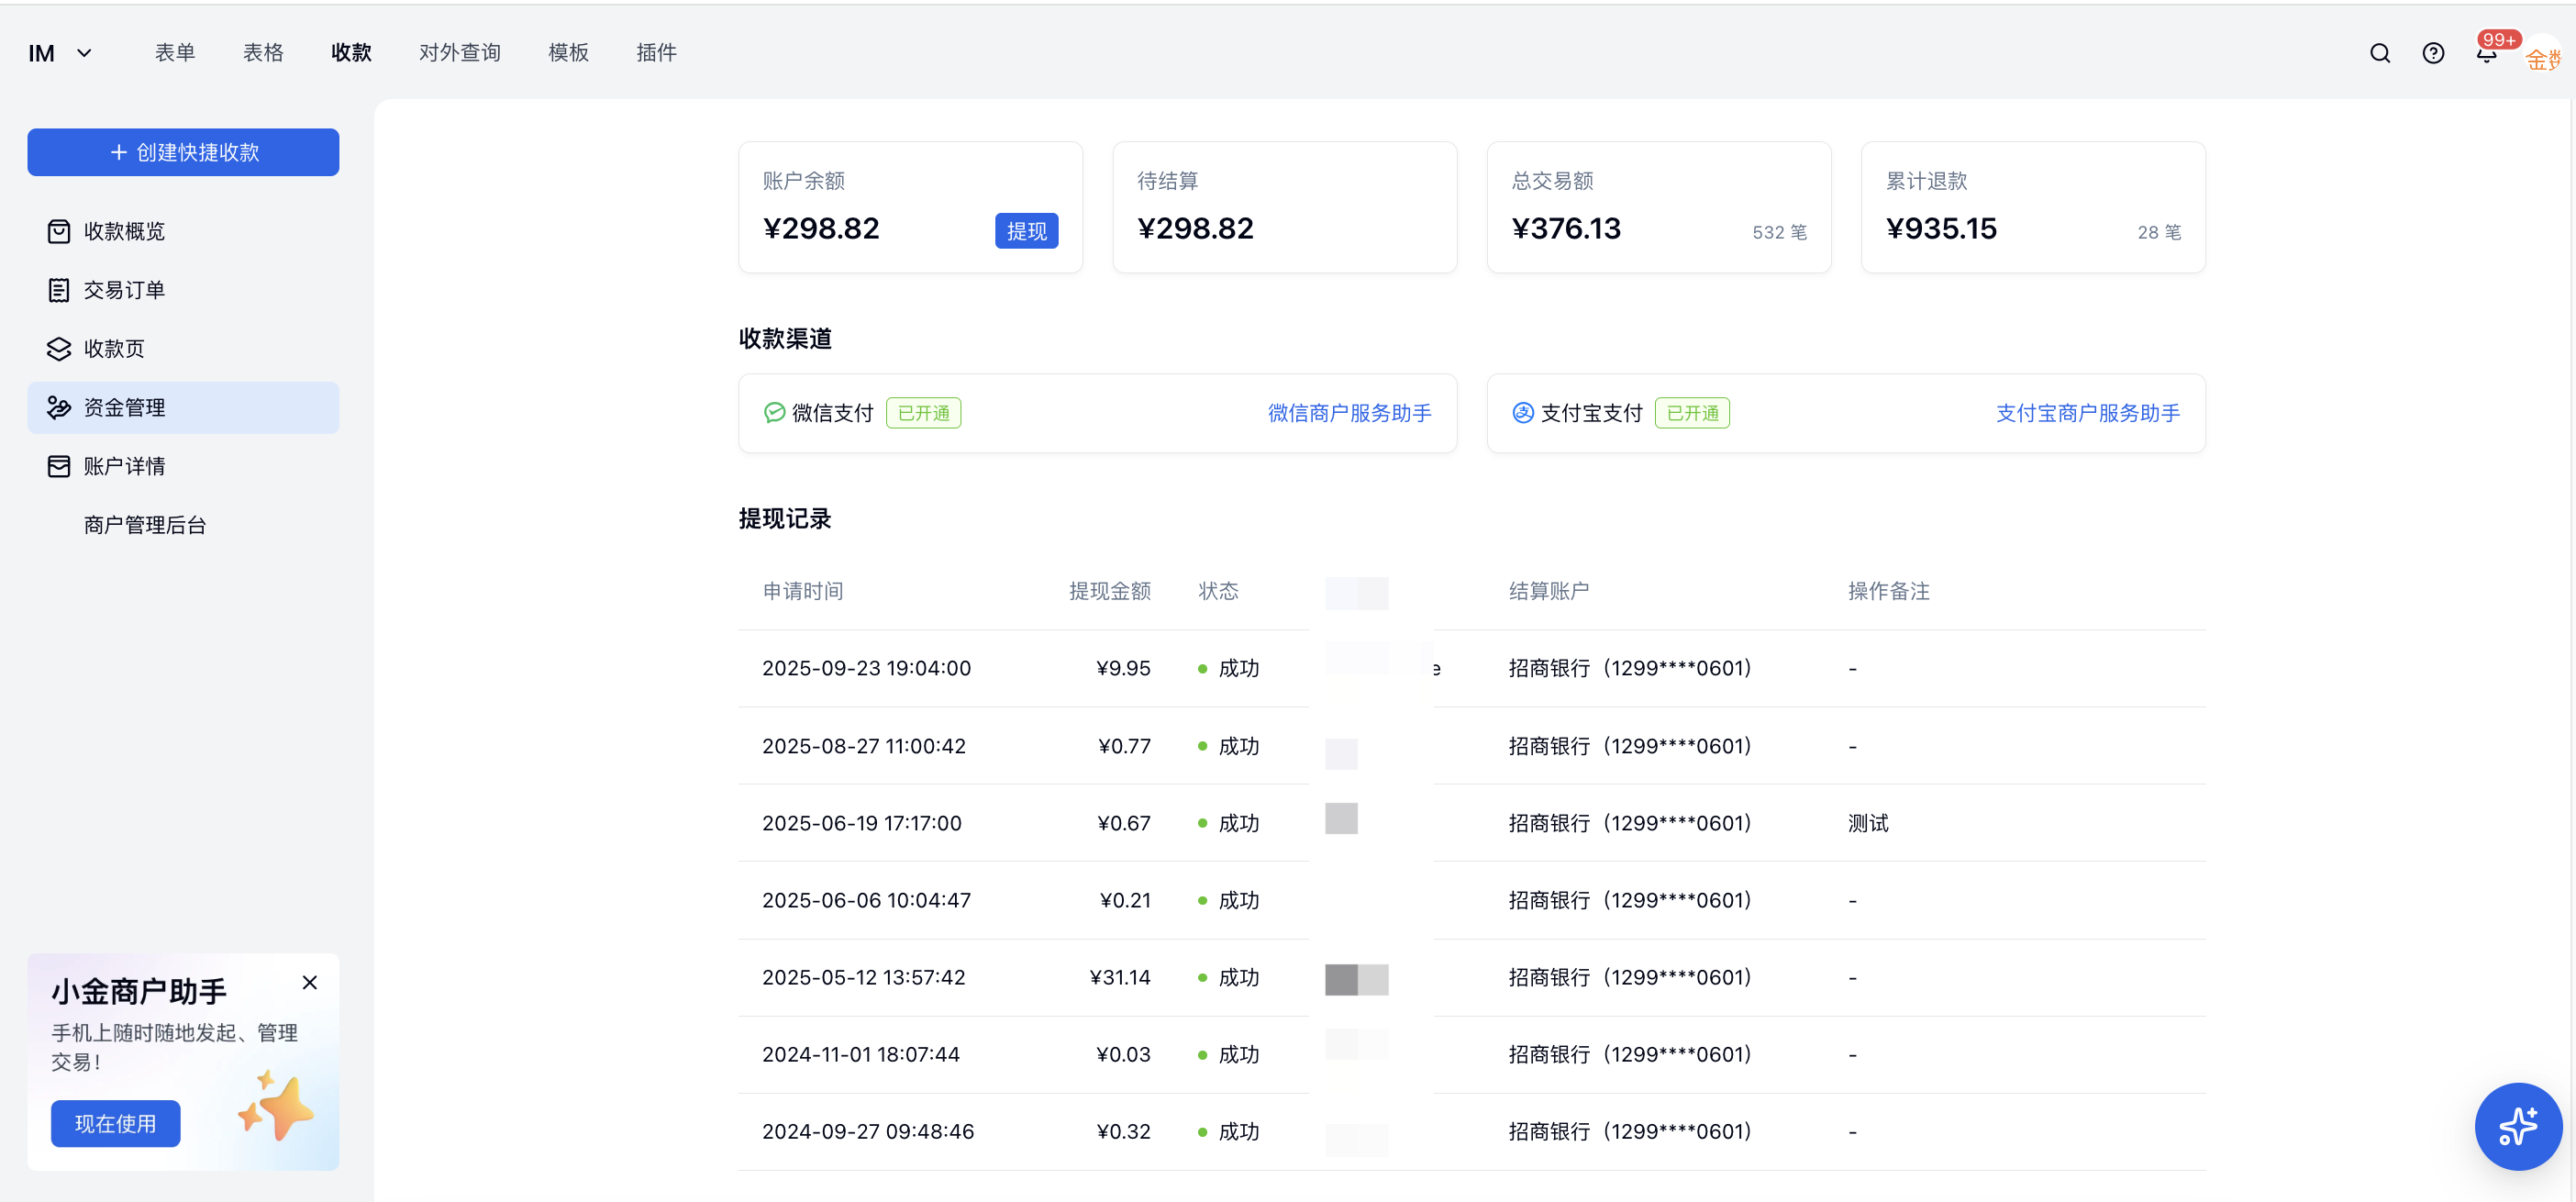Open 账户详情 in the sidebar
The height and width of the screenshot is (1202, 2576).
183,466
